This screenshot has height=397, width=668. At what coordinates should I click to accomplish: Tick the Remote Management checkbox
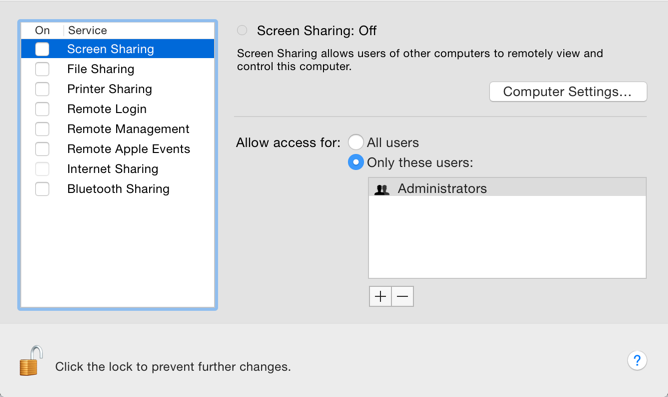pos(42,129)
